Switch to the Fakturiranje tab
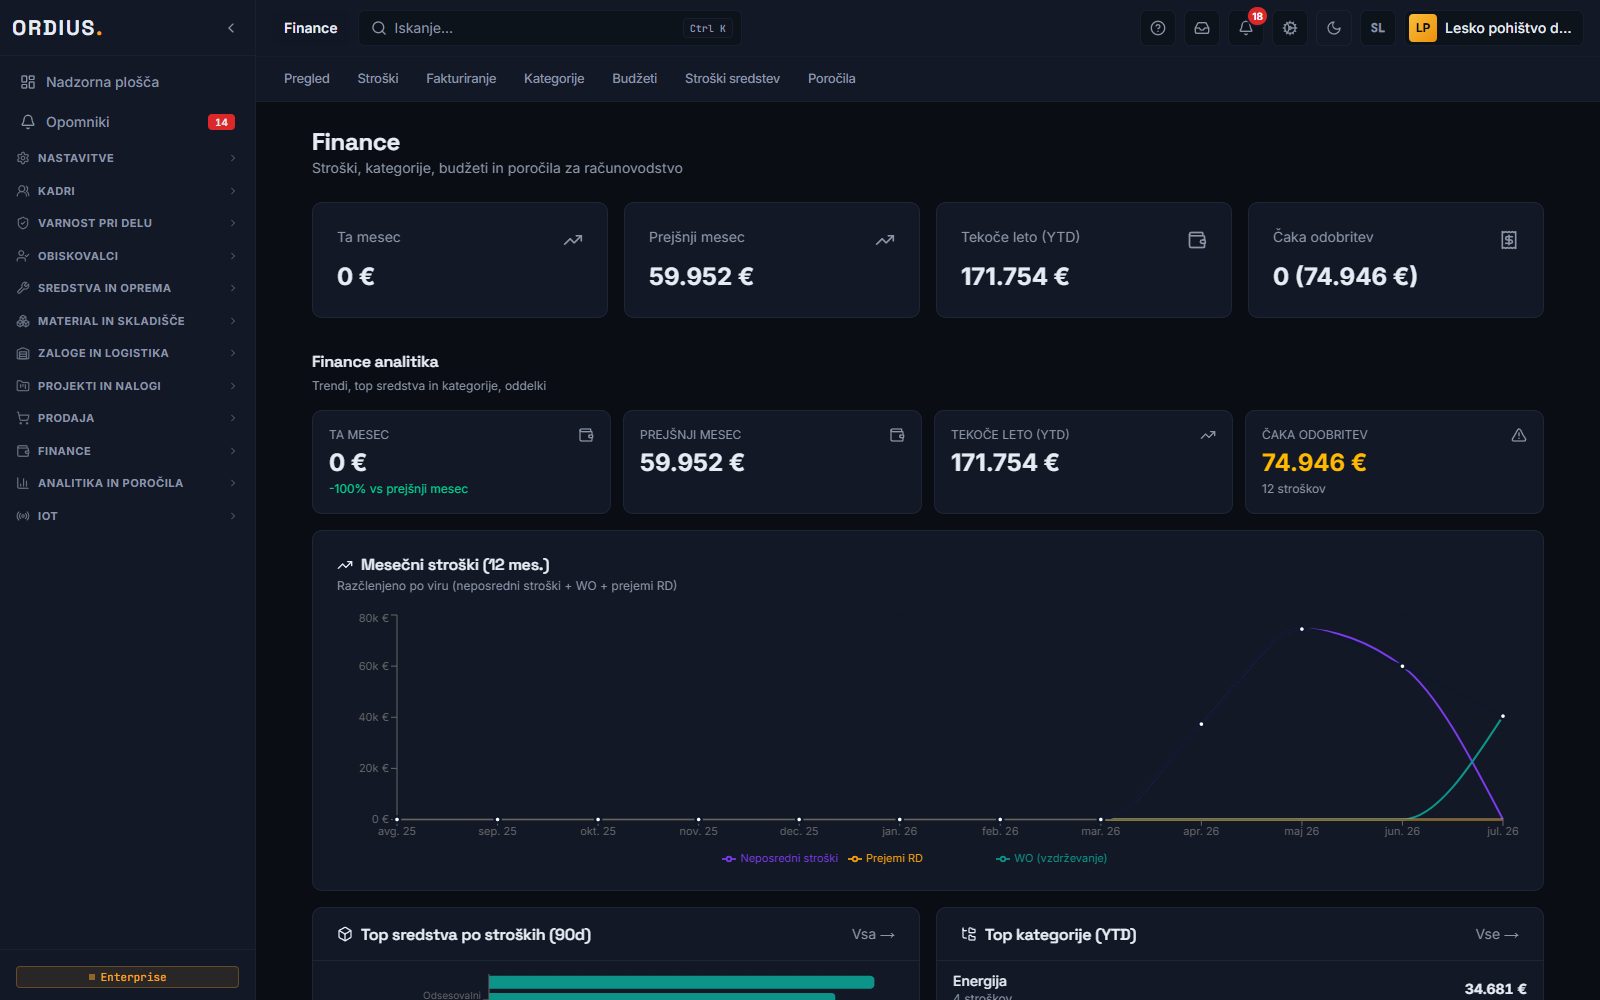Image resolution: width=1600 pixels, height=1000 pixels. (x=461, y=78)
